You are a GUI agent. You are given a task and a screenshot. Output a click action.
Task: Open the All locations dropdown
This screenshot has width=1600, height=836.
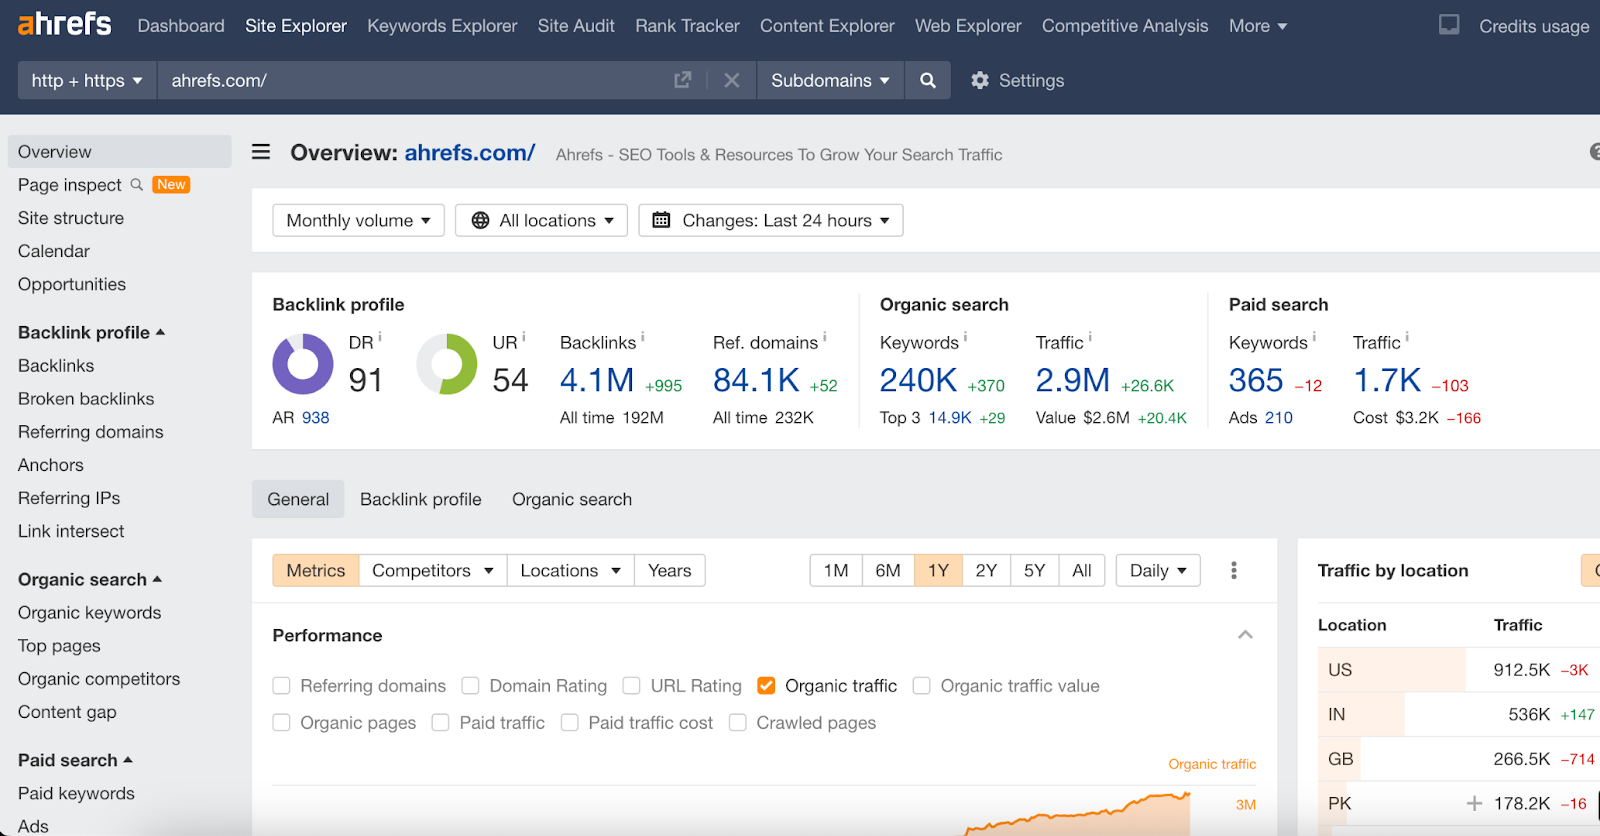click(541, 220)
